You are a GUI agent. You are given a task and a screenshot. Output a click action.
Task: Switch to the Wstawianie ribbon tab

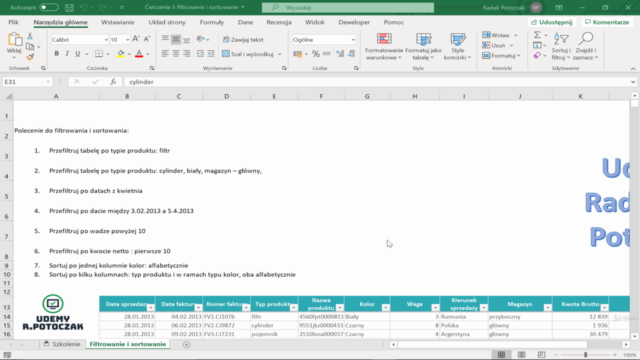pyautogui.click(x=118, y=22)
